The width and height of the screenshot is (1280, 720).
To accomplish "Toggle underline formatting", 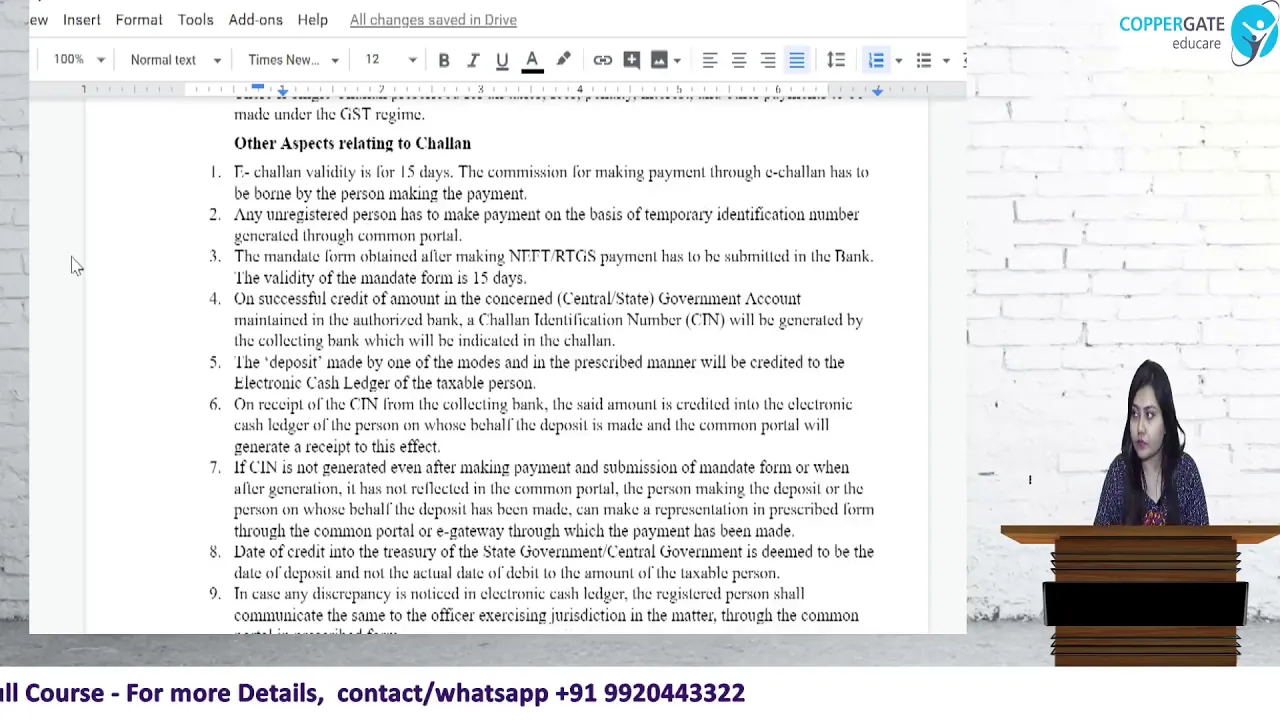I will pos(502,60).
